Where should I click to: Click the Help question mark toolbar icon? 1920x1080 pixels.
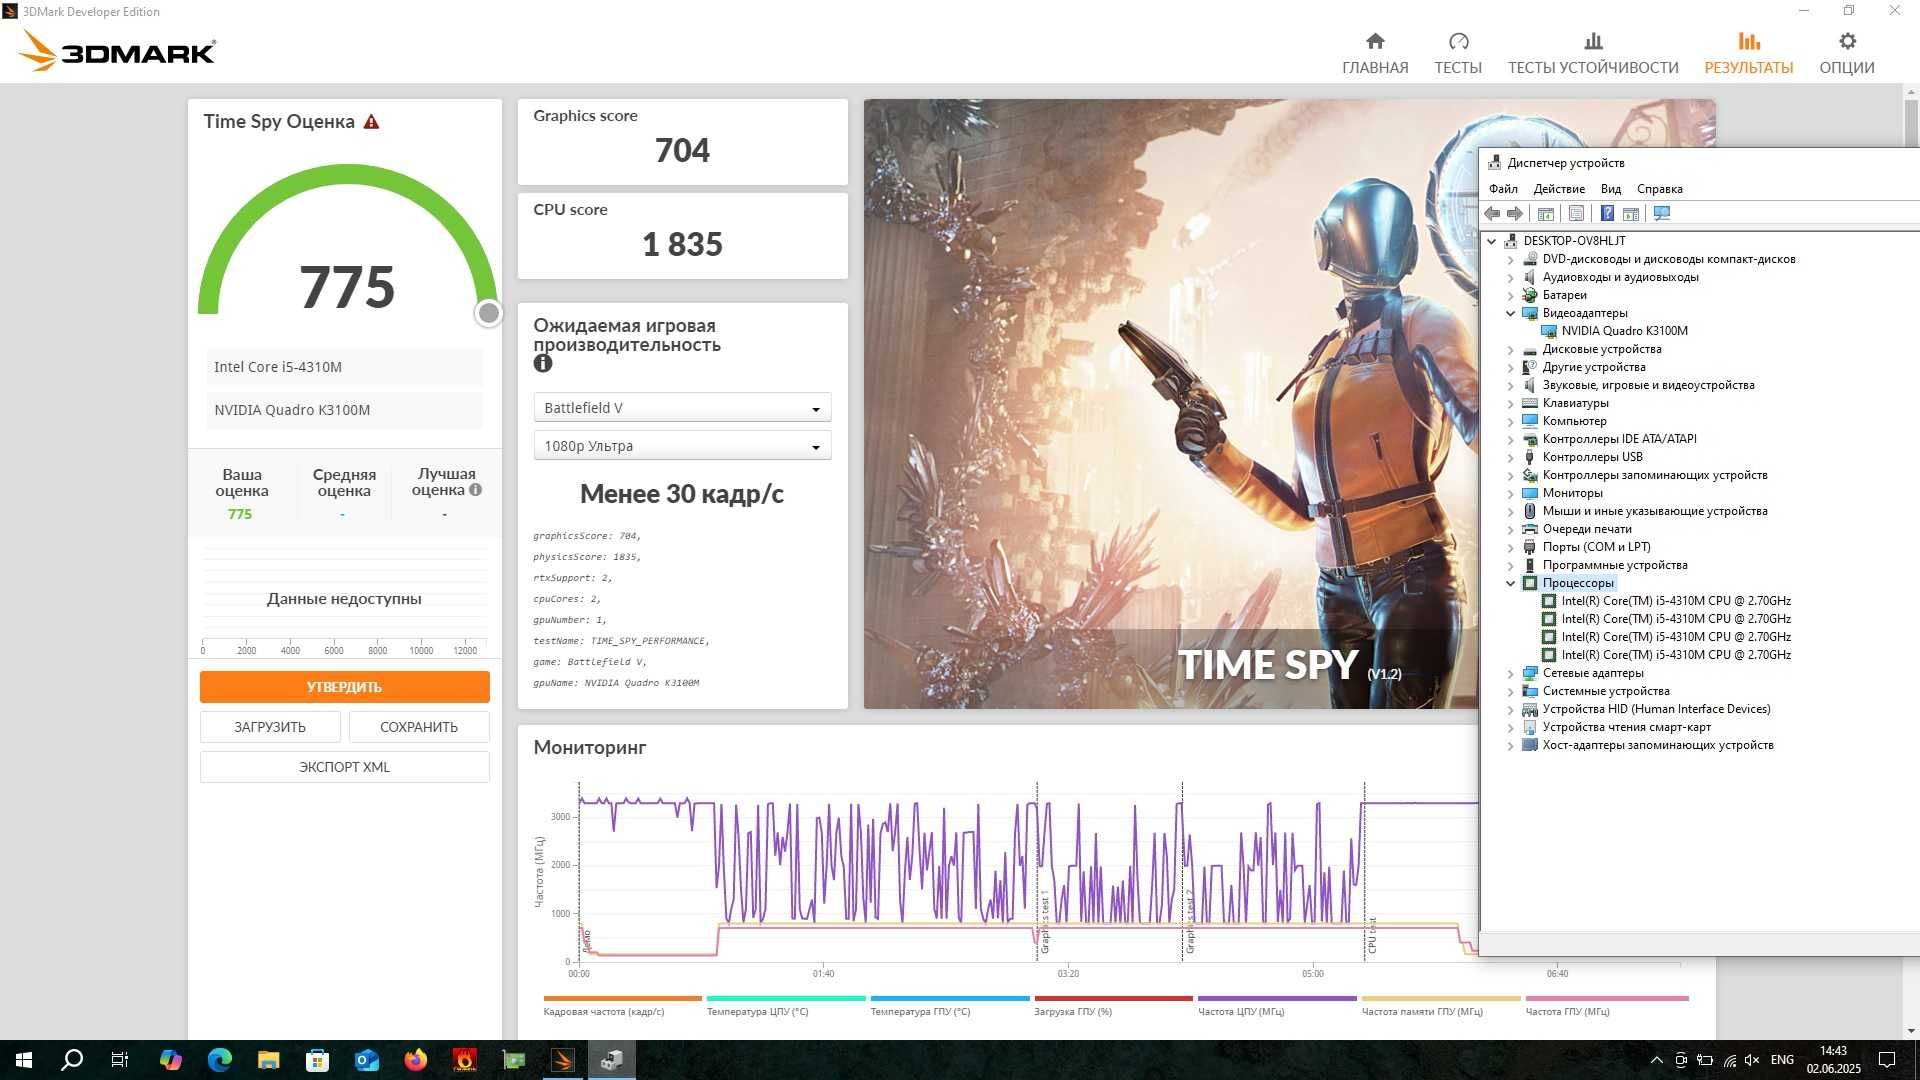1607,213
